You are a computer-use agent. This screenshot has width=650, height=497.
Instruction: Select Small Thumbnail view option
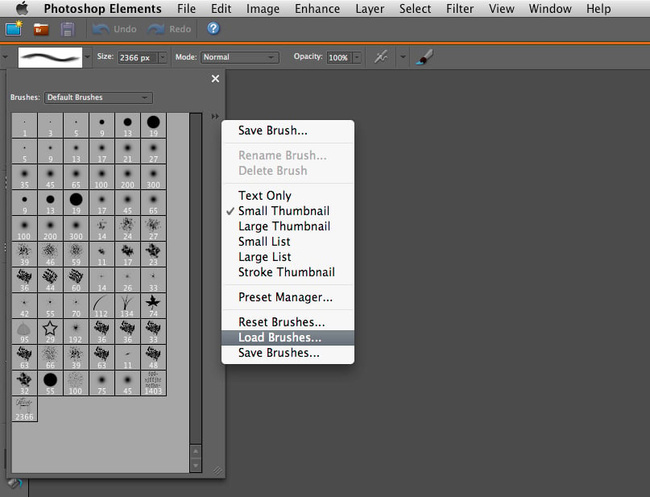283,211
